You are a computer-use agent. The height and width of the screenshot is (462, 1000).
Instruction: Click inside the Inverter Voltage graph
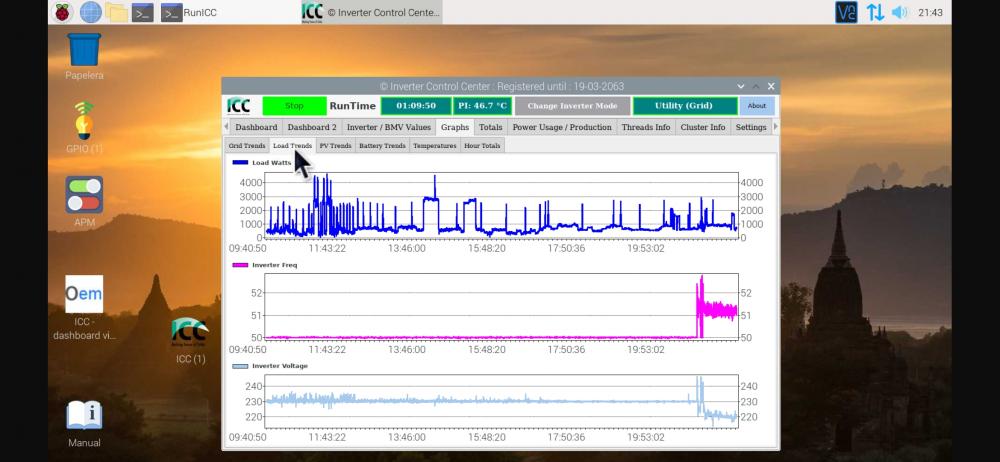501,401
